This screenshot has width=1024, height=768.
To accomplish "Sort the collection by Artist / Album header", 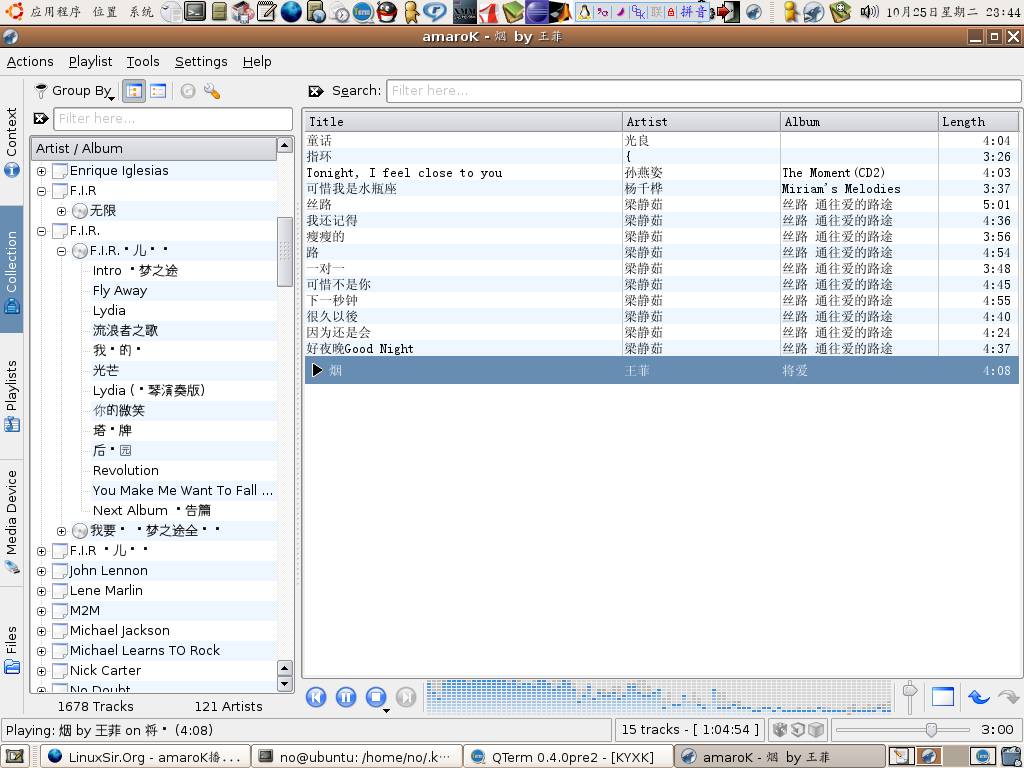I will 153,148.
